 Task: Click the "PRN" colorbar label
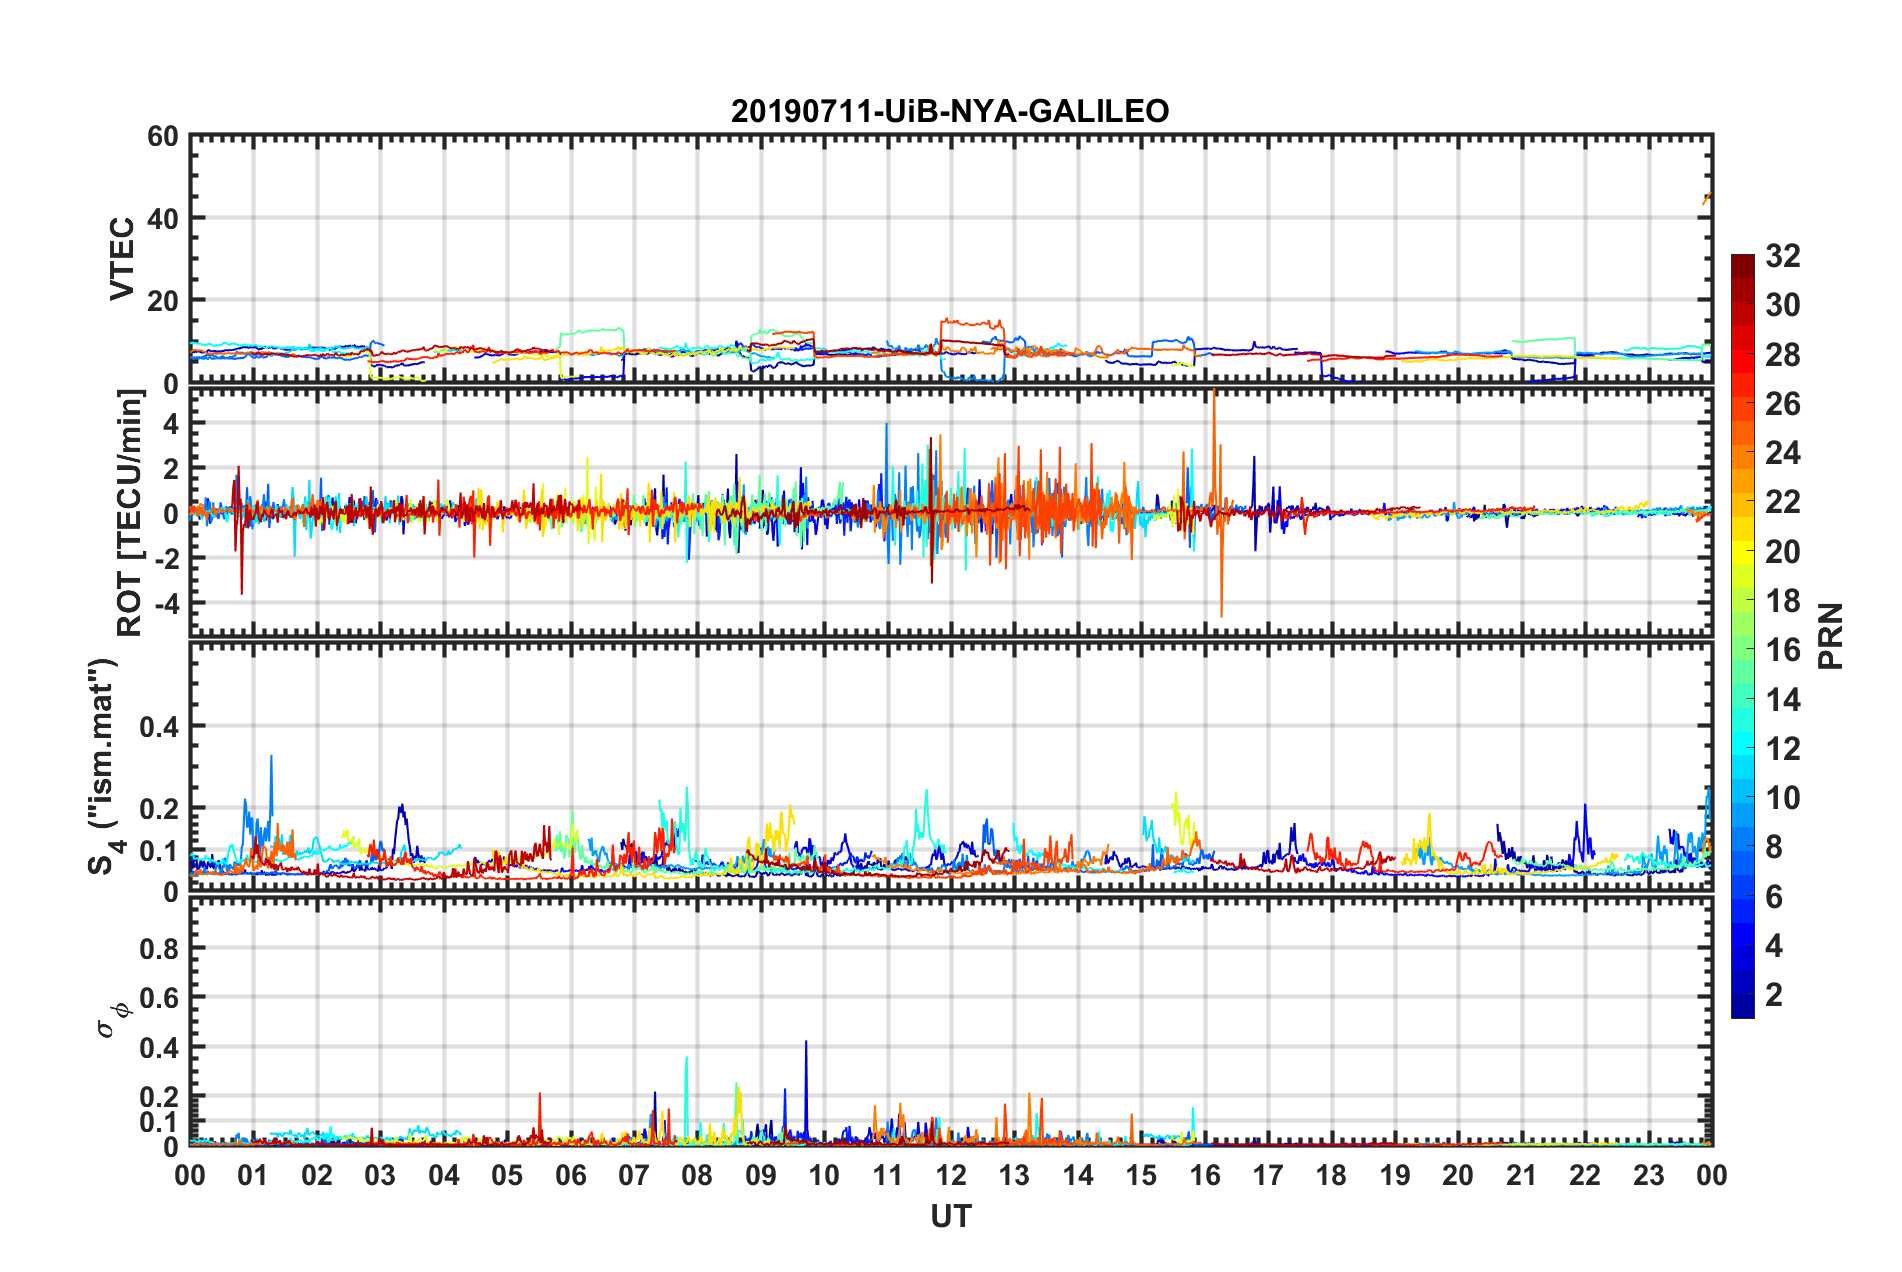[1831, 636]
